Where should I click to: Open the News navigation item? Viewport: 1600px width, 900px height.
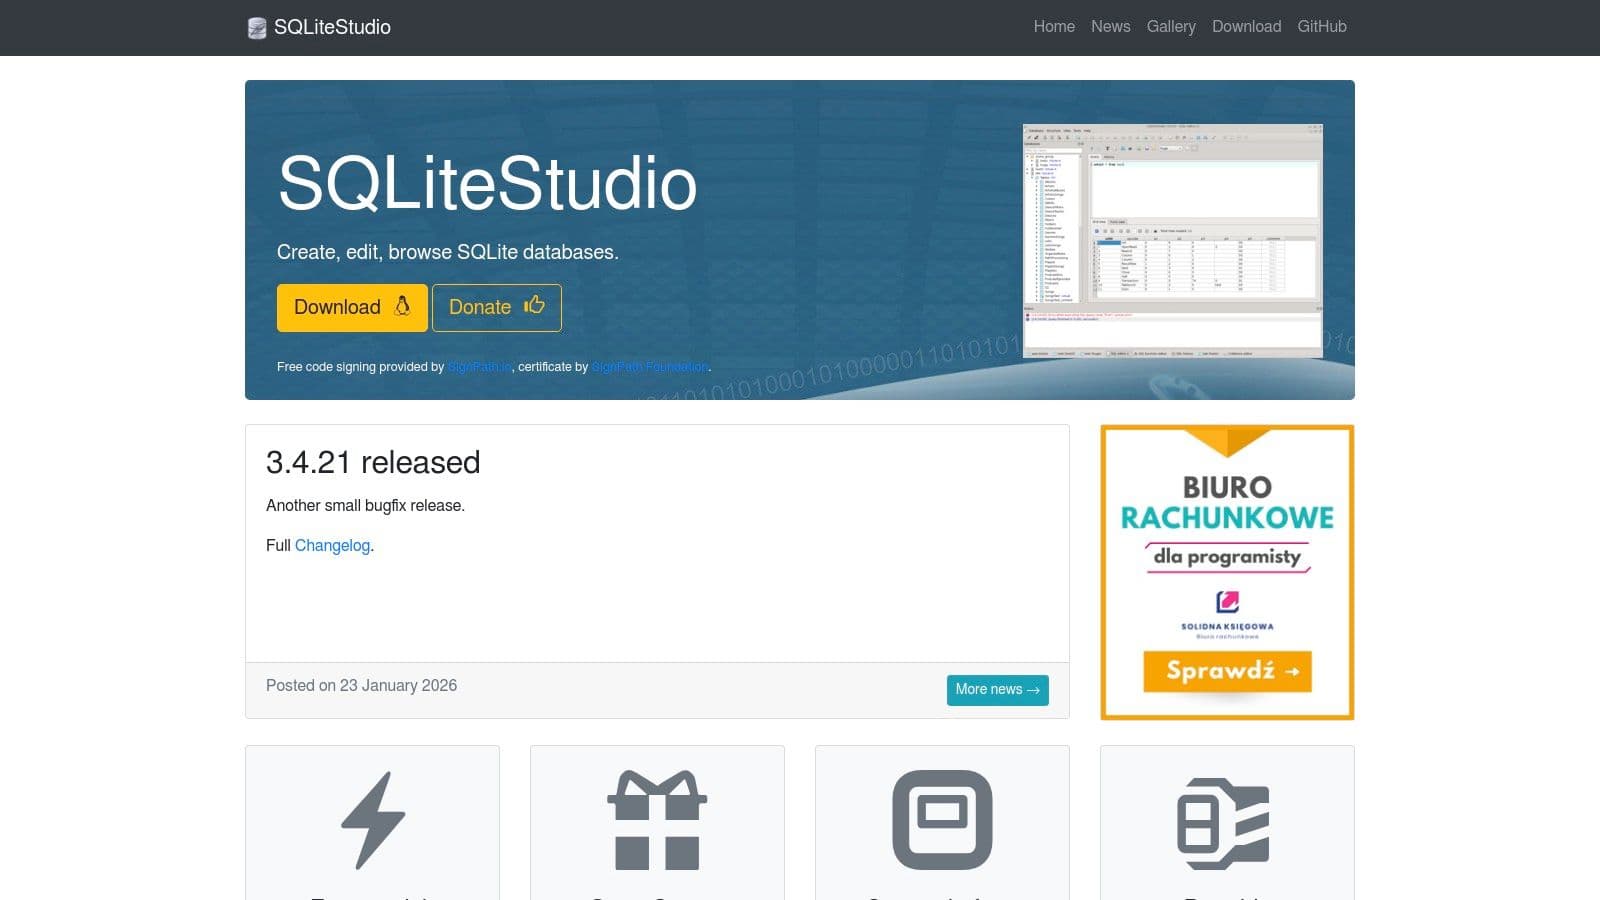1110,27
